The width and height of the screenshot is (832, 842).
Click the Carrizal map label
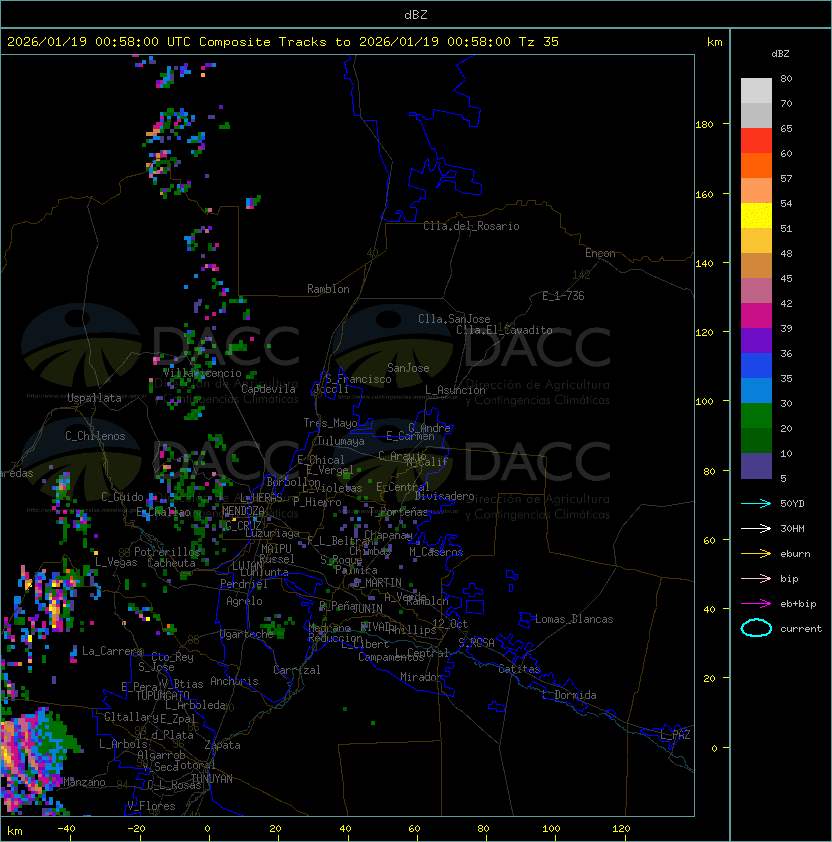point(296,670)
